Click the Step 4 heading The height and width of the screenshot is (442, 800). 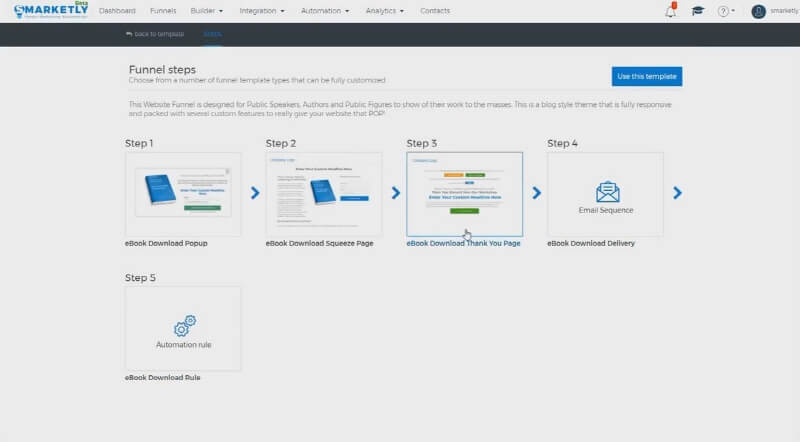click(x=562, y=143)
